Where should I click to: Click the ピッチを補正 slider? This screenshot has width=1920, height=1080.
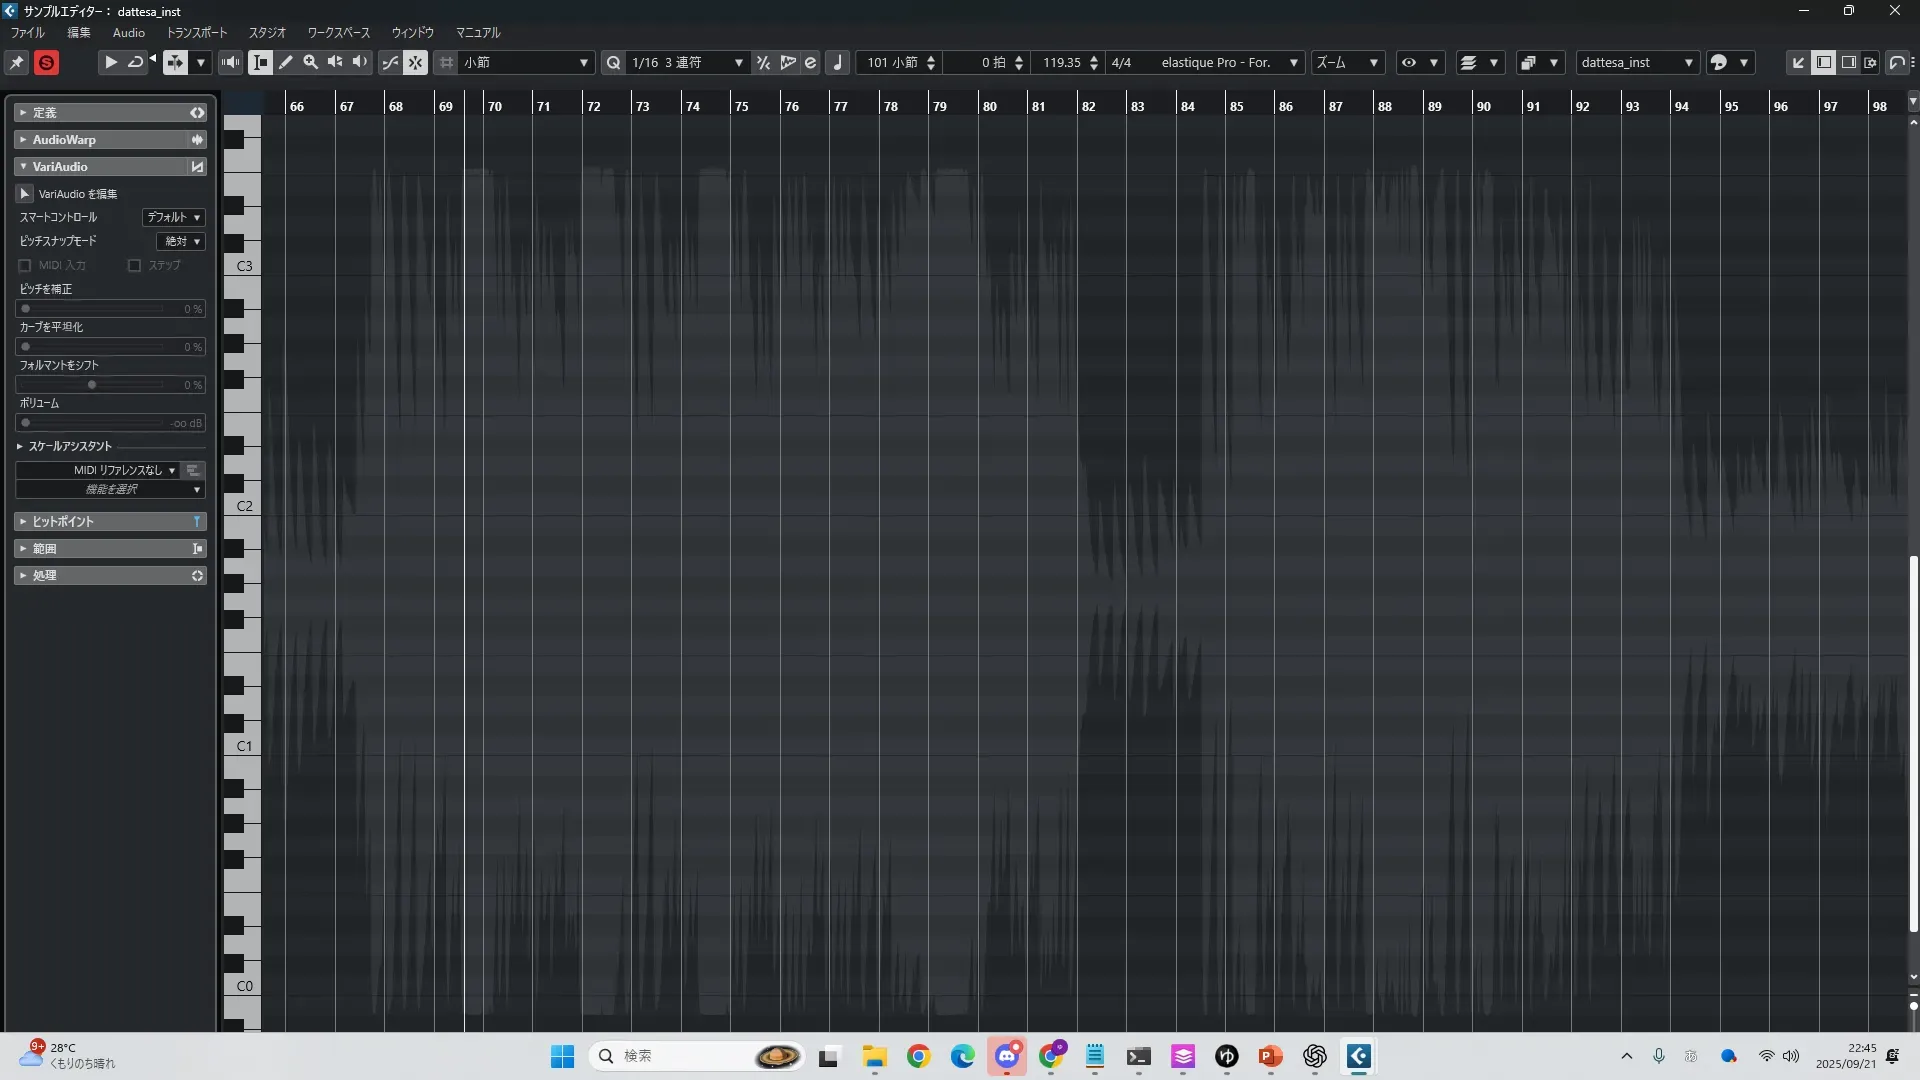(95, 309)
